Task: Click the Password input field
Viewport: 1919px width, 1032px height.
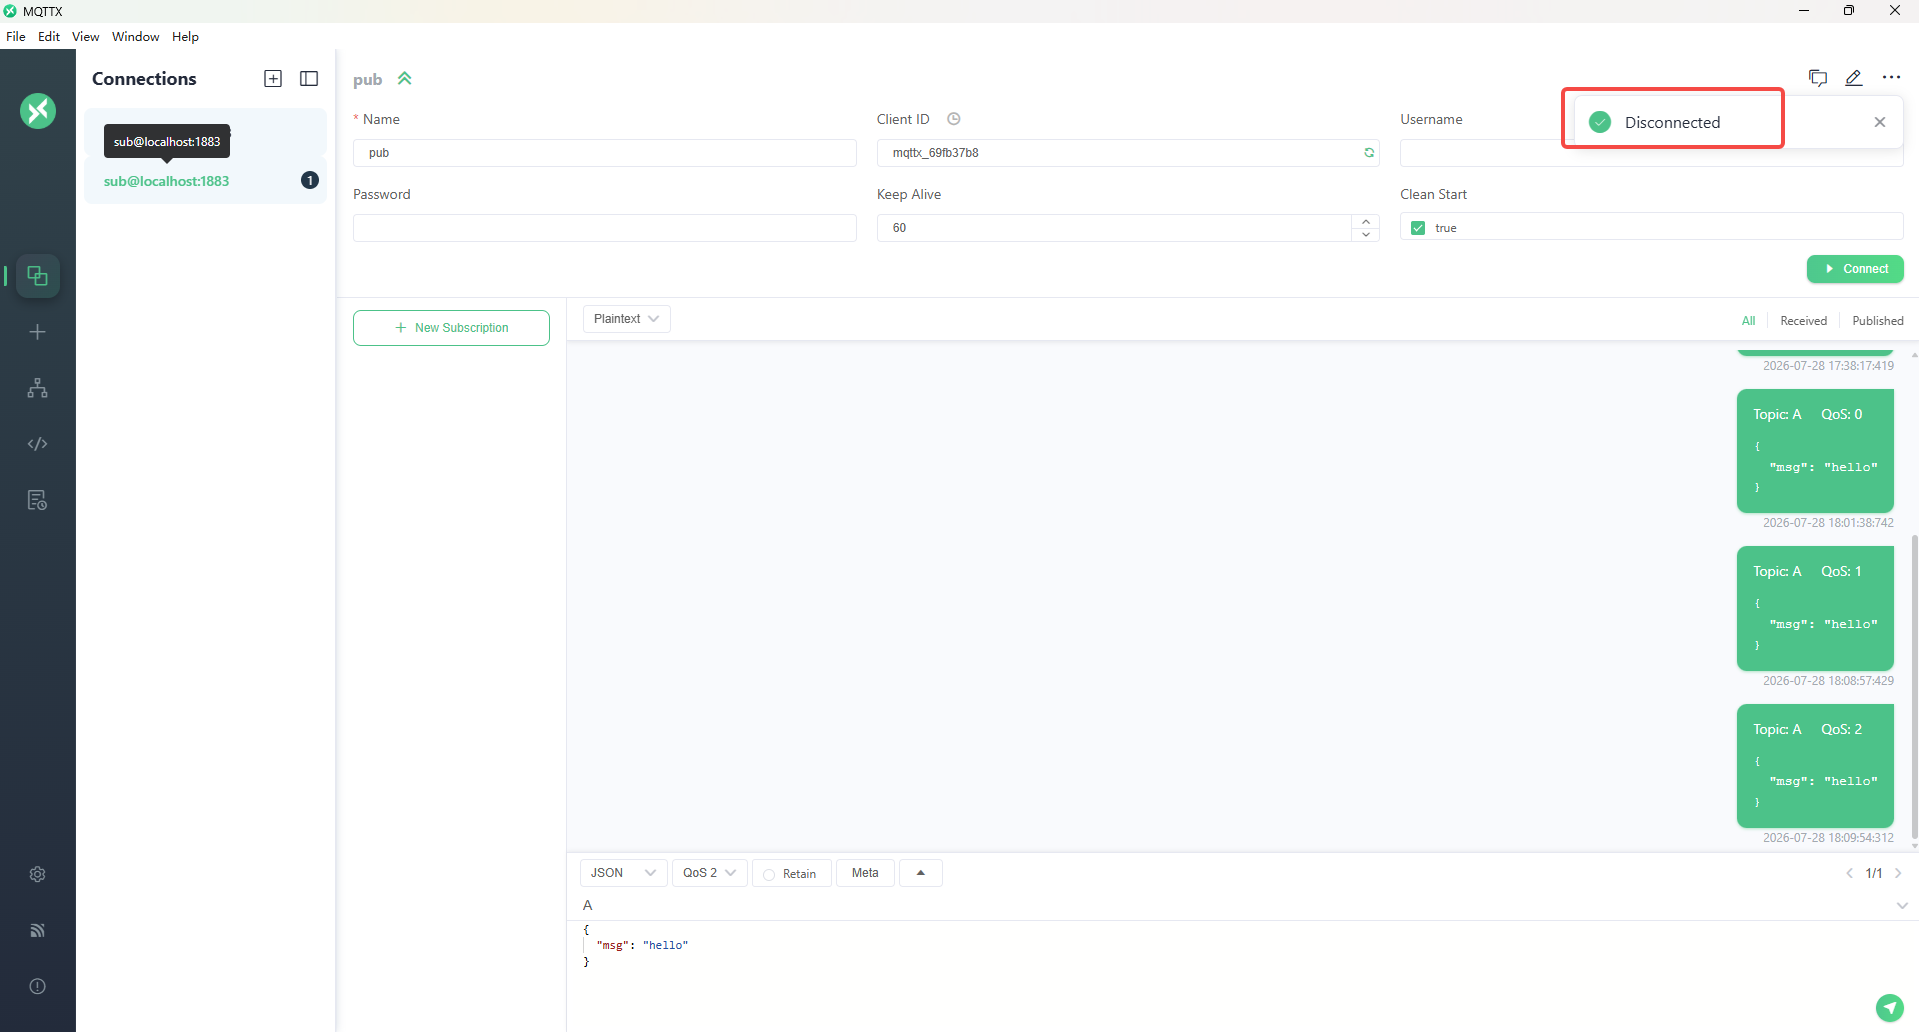Action: (x=605, y=228)
